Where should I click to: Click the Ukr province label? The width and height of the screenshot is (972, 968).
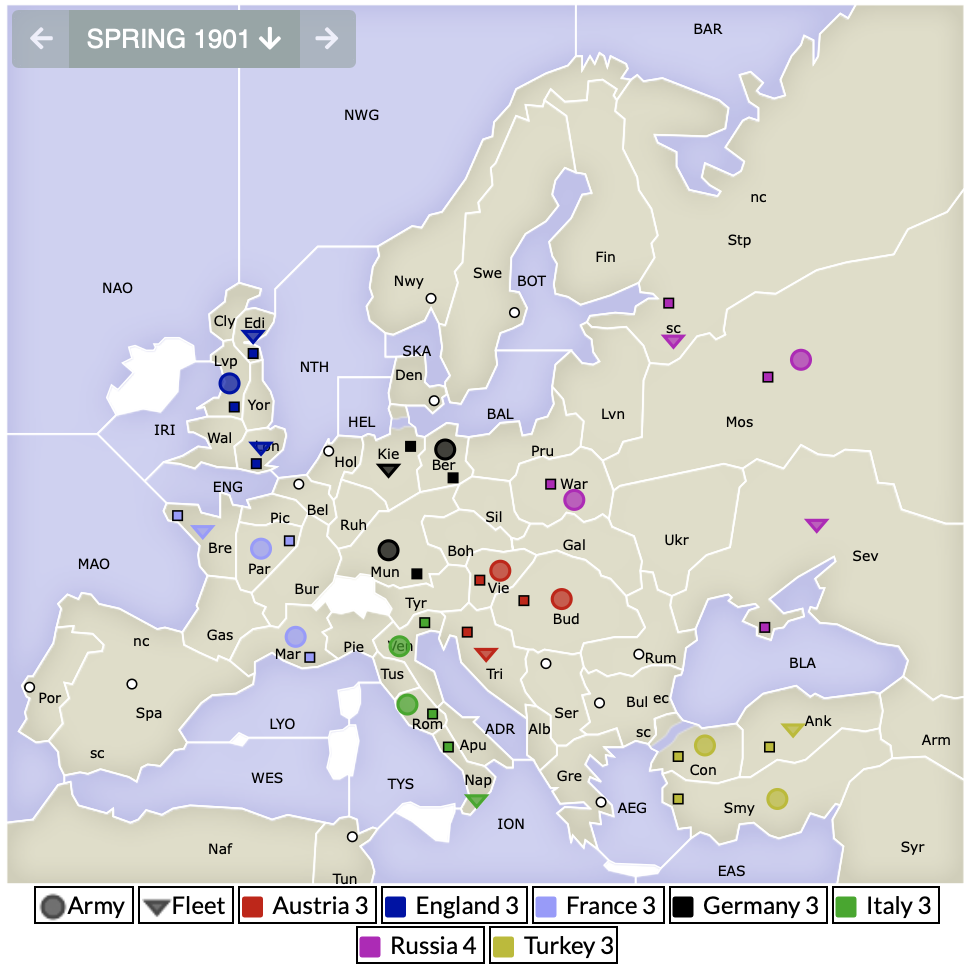pyautogui.click(x=676, y=540)
